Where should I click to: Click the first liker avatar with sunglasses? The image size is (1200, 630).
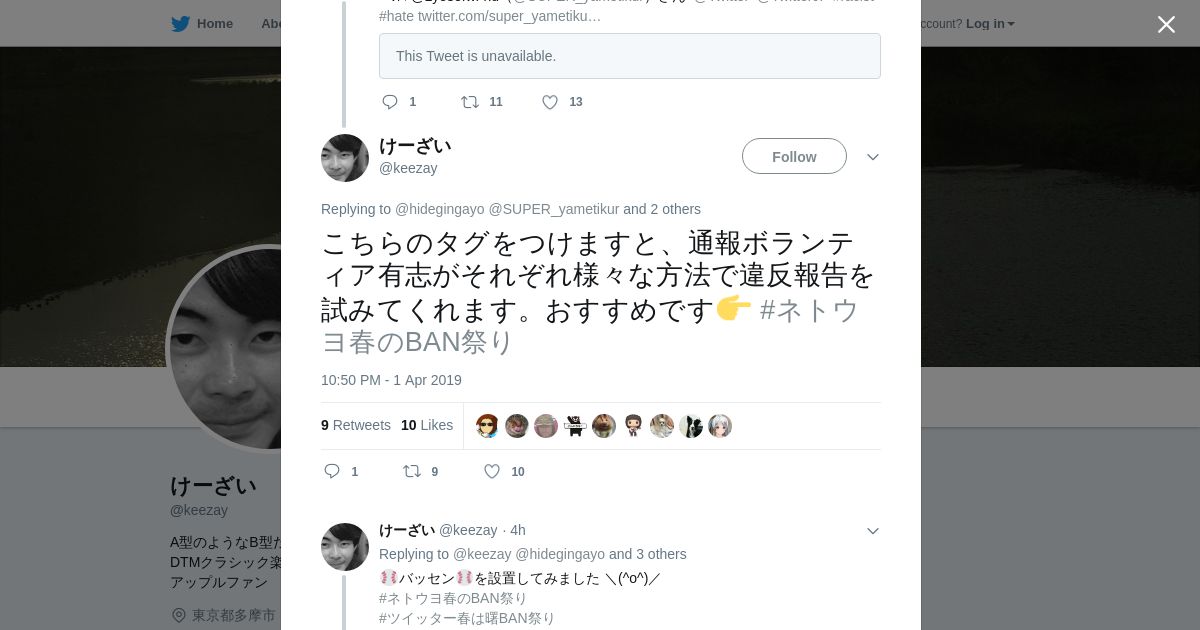click(487, 426)
